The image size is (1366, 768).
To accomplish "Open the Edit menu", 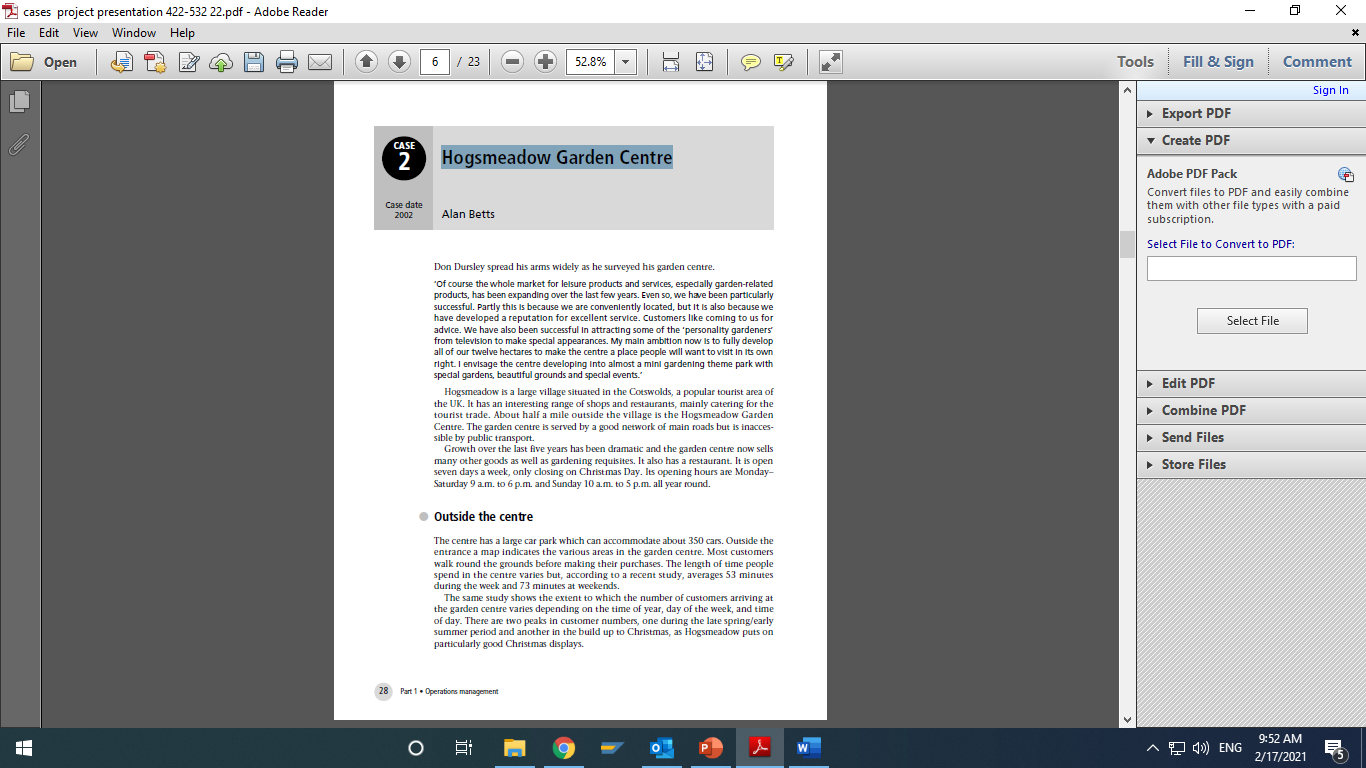I will 49,33.
